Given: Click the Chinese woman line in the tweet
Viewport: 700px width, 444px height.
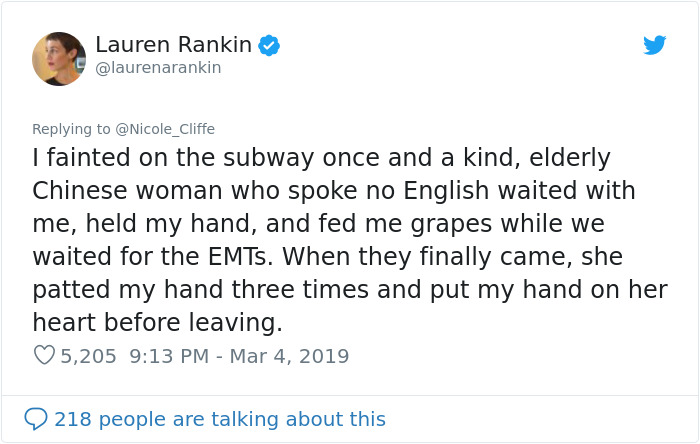Looking at the screenshot, I should pyautogui.click(x=334, y=191).
